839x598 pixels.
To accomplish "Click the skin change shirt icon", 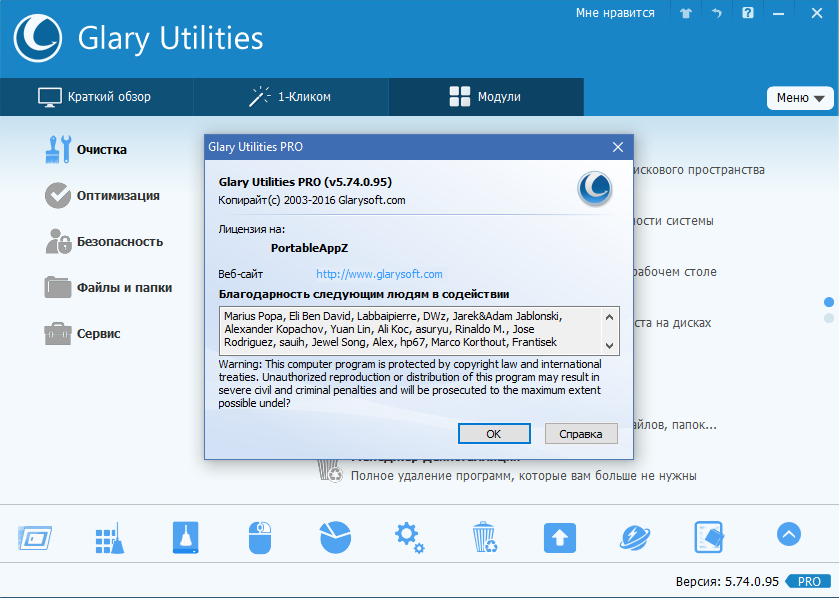I will point(686,13).
